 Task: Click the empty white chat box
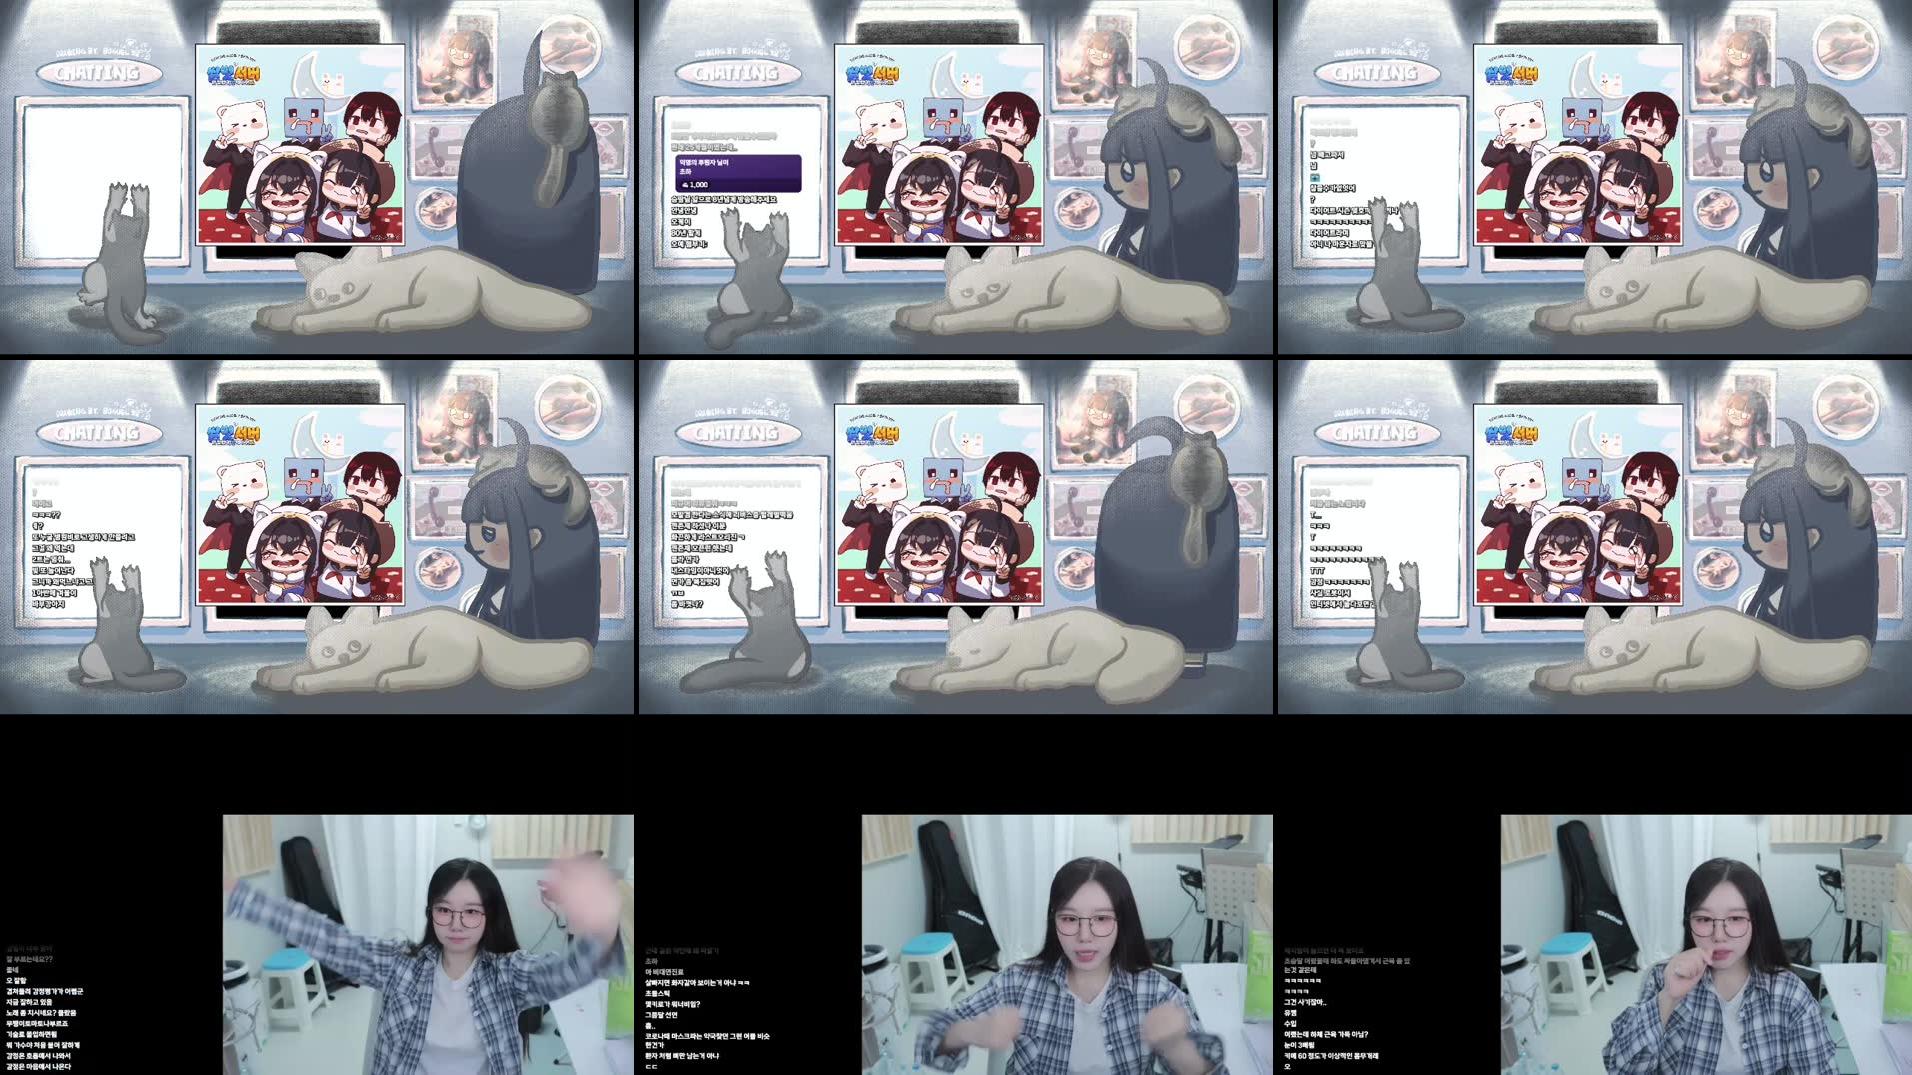click(103, 182)
